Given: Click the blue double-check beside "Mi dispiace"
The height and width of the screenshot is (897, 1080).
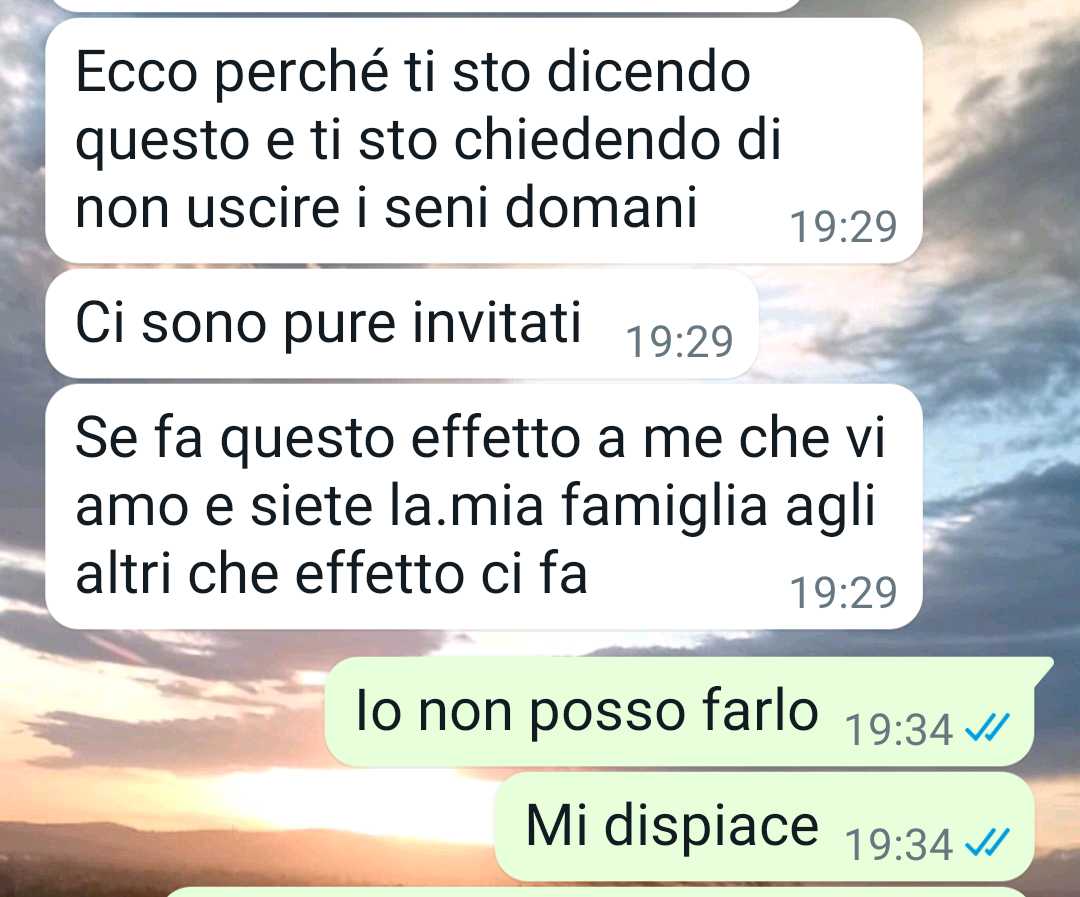Looking at the screenshot, I should pos(987,842).
